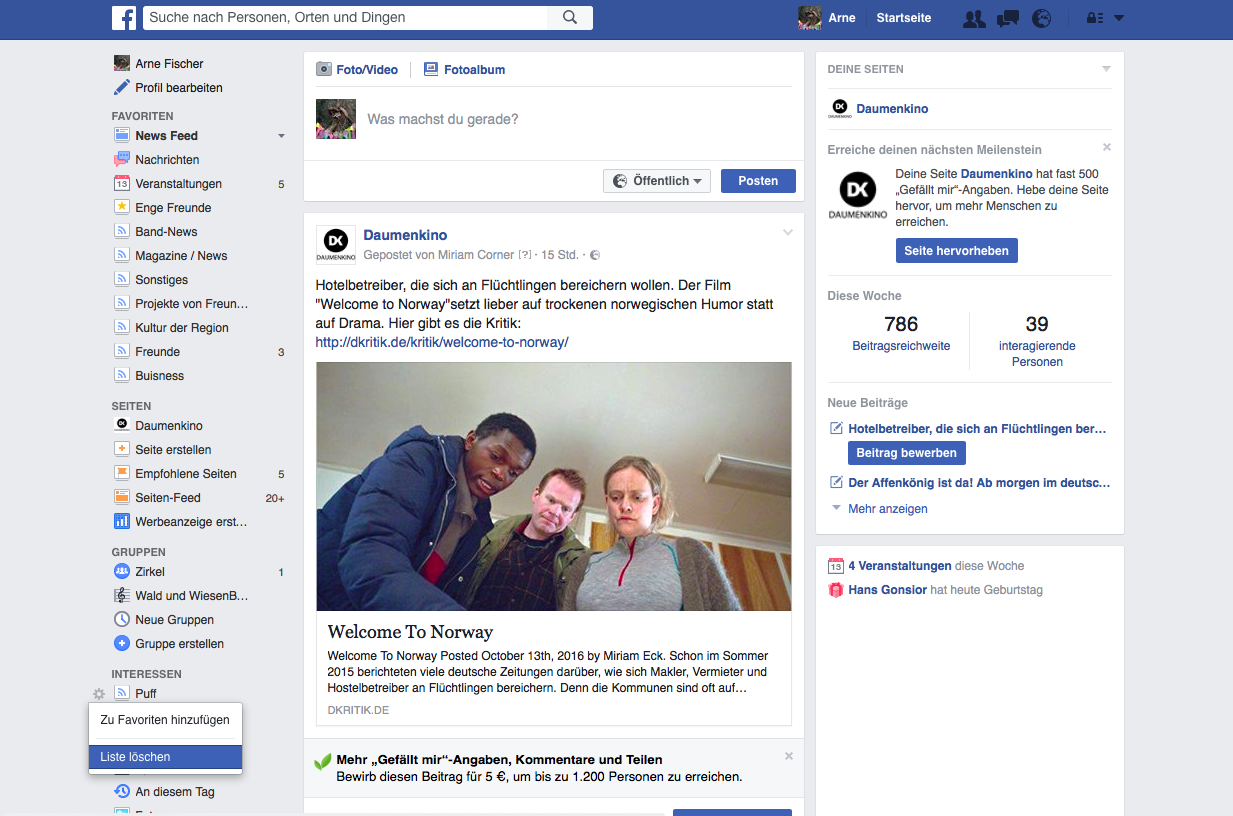
Task: Click interagierende Personen stat link
Action: (1037, 354)
